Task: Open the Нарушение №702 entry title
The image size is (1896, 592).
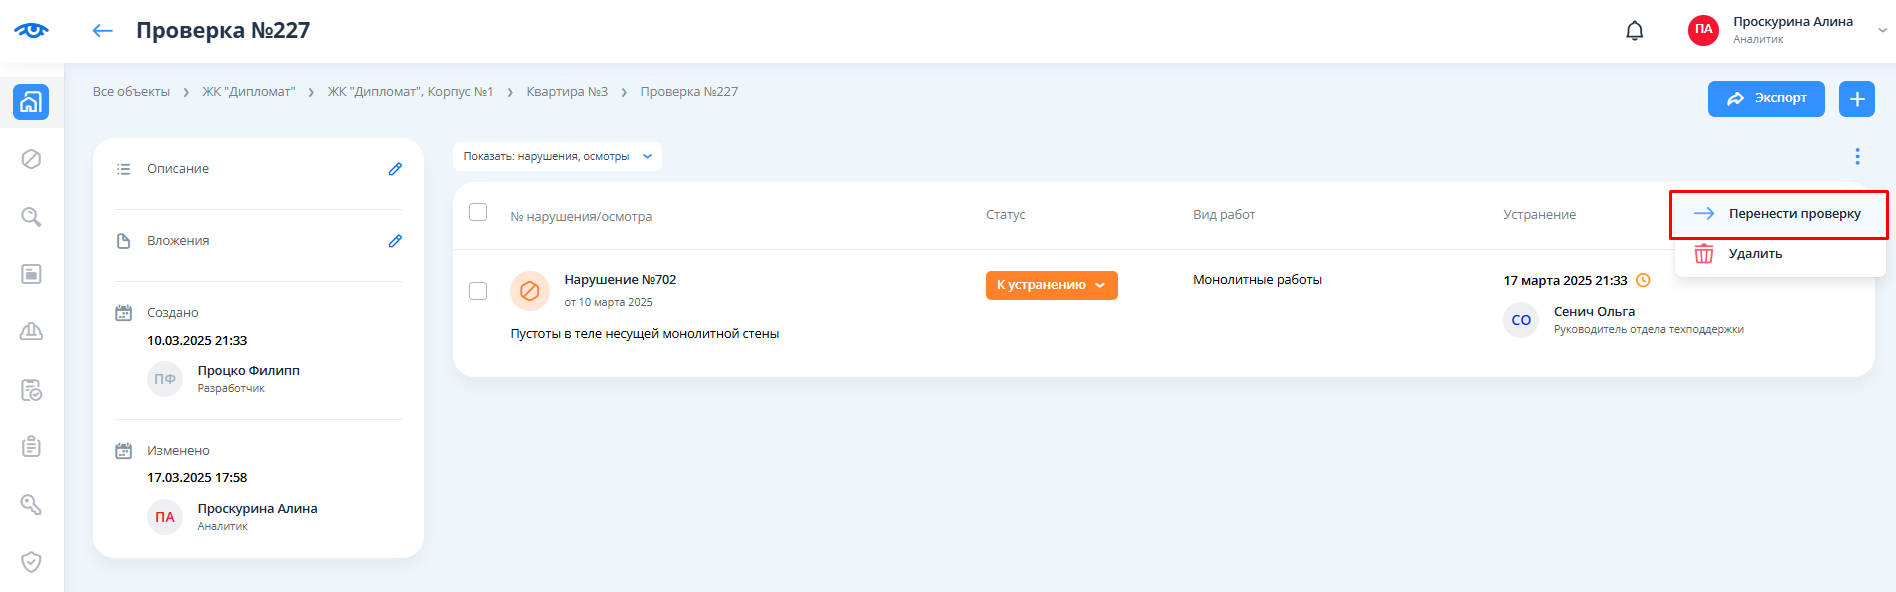Action: tap(620, 280)
